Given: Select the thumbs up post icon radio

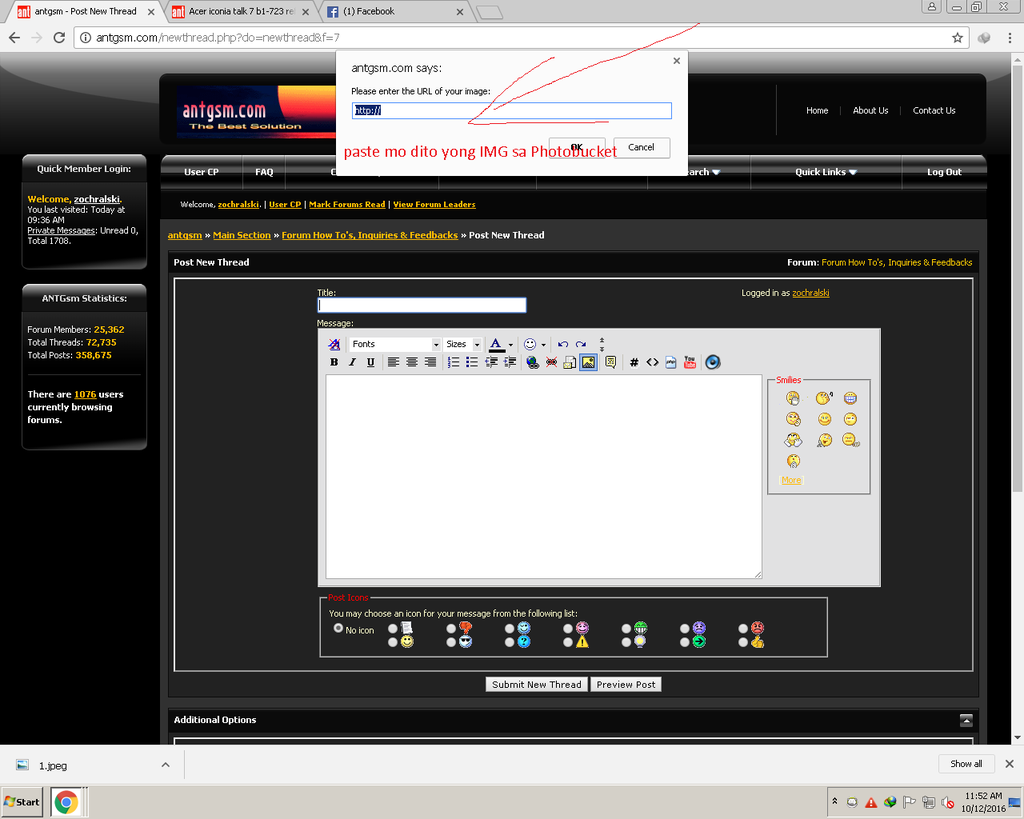Looking at the screenshot, I should click(x=743, y=642).
